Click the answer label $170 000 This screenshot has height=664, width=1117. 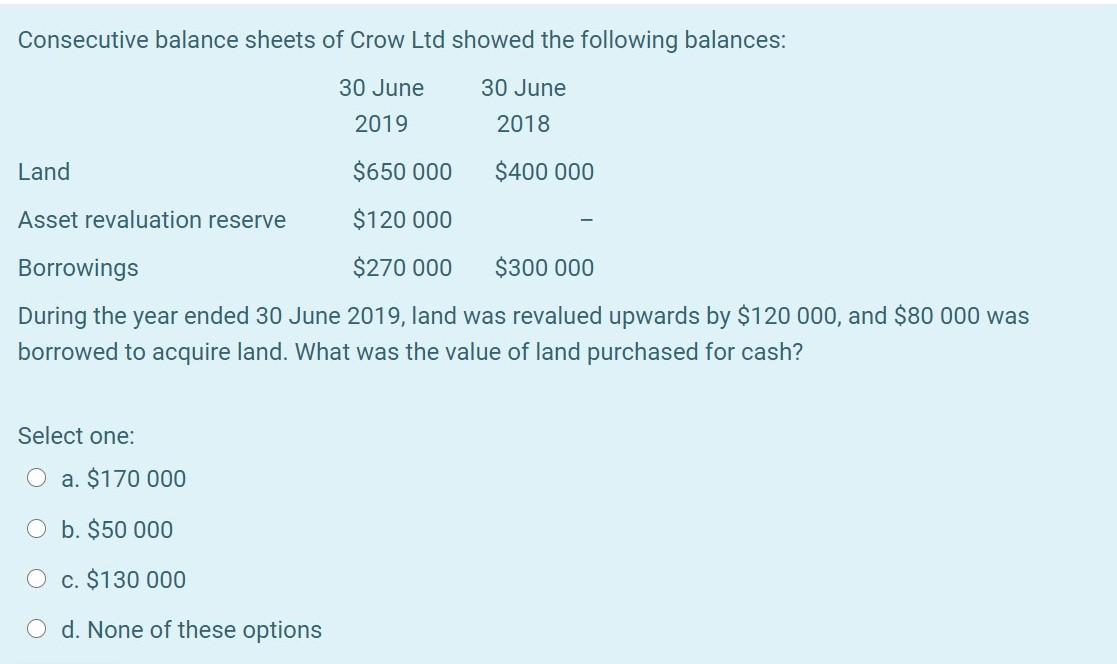pyautogui.click(x=136, y=479)
